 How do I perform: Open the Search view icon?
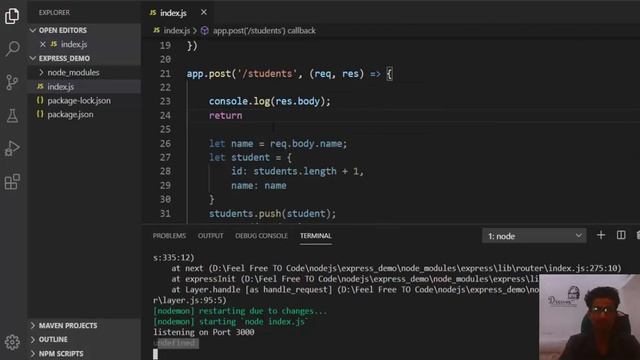click(x=12, y=49)
